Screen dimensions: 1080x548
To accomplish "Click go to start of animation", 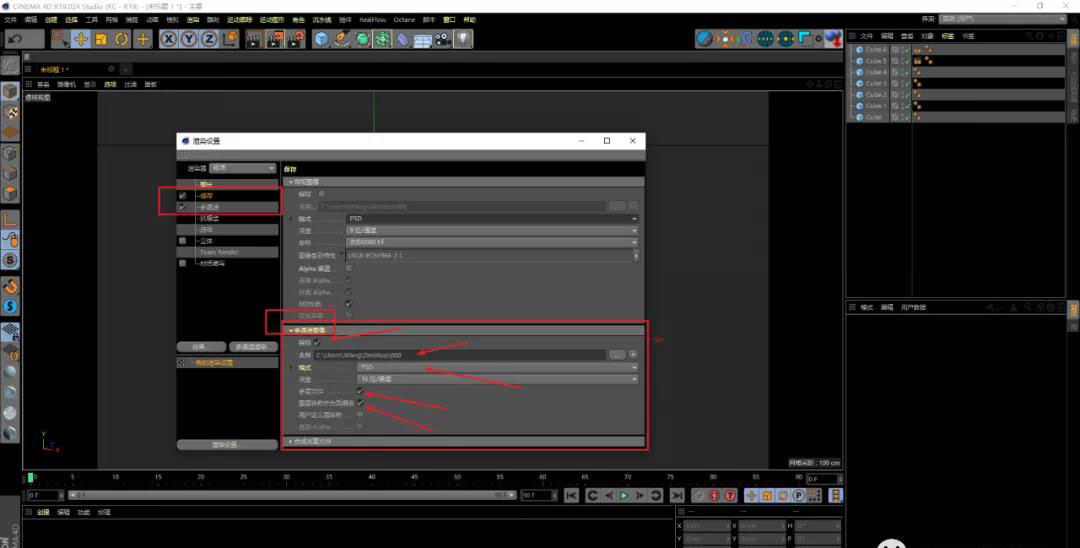I will coord(571,495).
